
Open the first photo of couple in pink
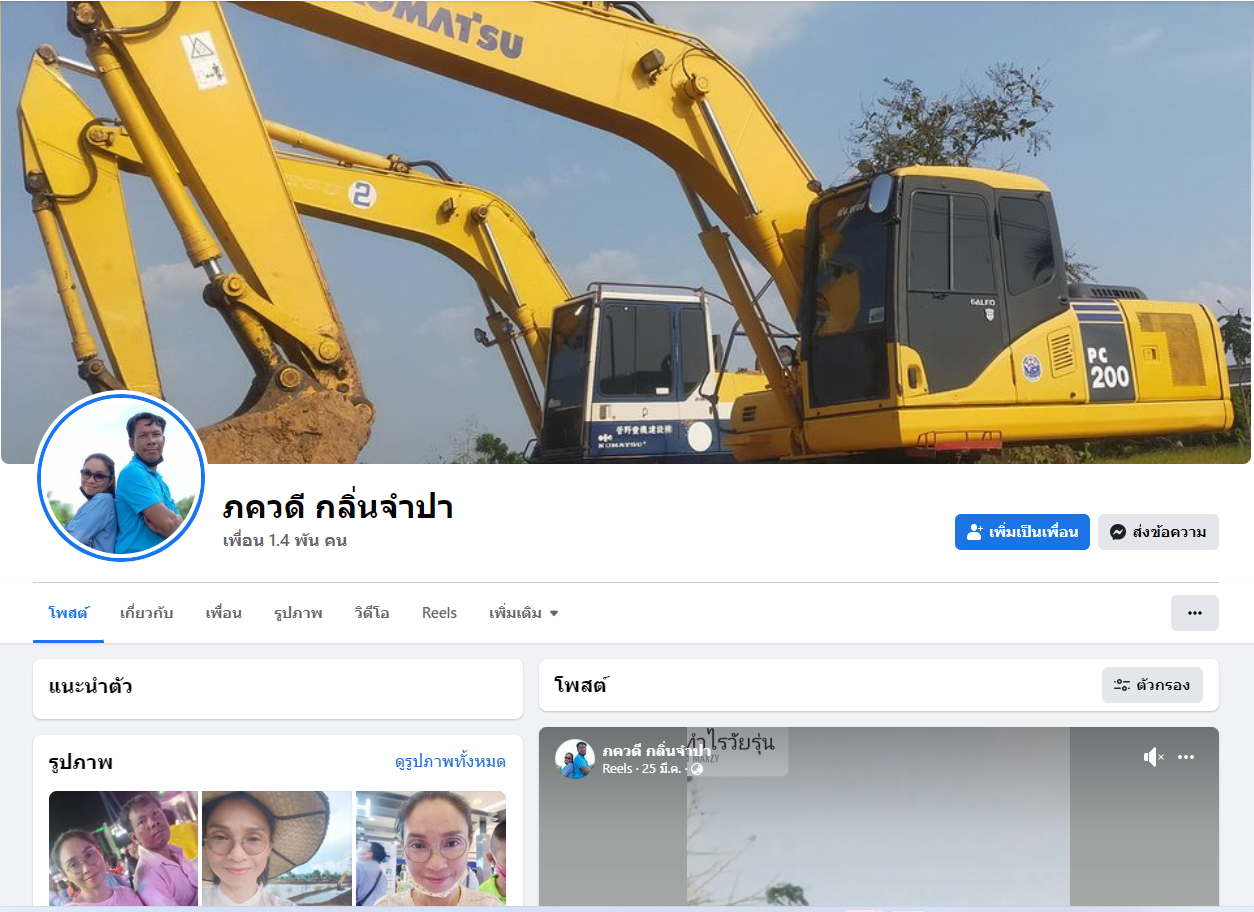tap(124, 849)
